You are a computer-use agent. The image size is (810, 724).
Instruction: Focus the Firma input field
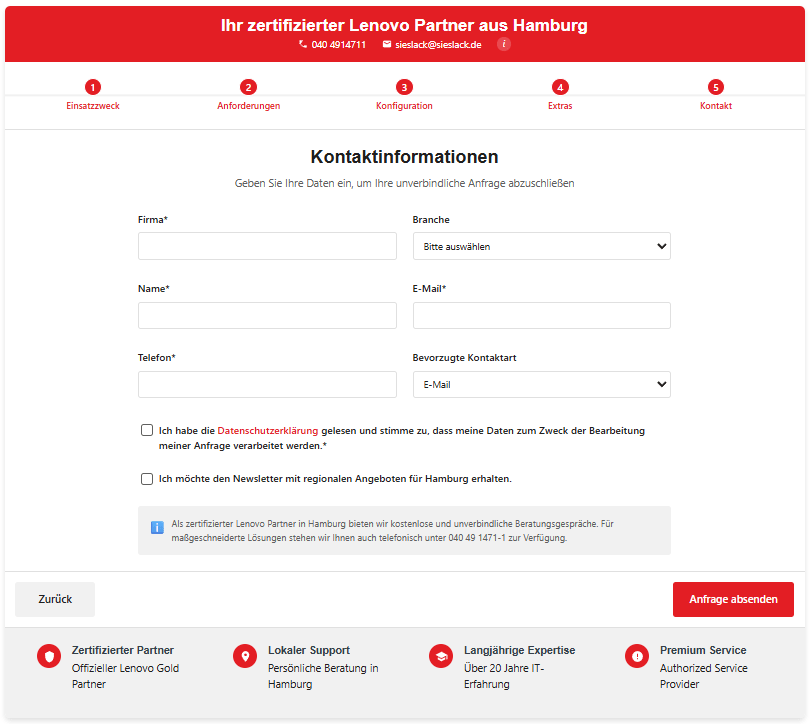tap(267, 246)
